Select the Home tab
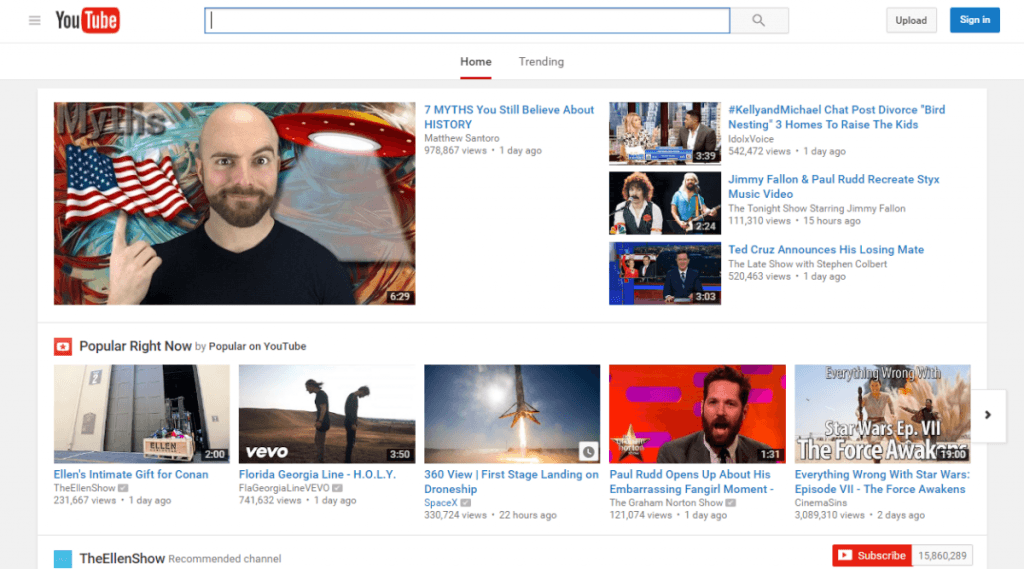This screenshot has width=1024, height=569. tap(475, 62)
